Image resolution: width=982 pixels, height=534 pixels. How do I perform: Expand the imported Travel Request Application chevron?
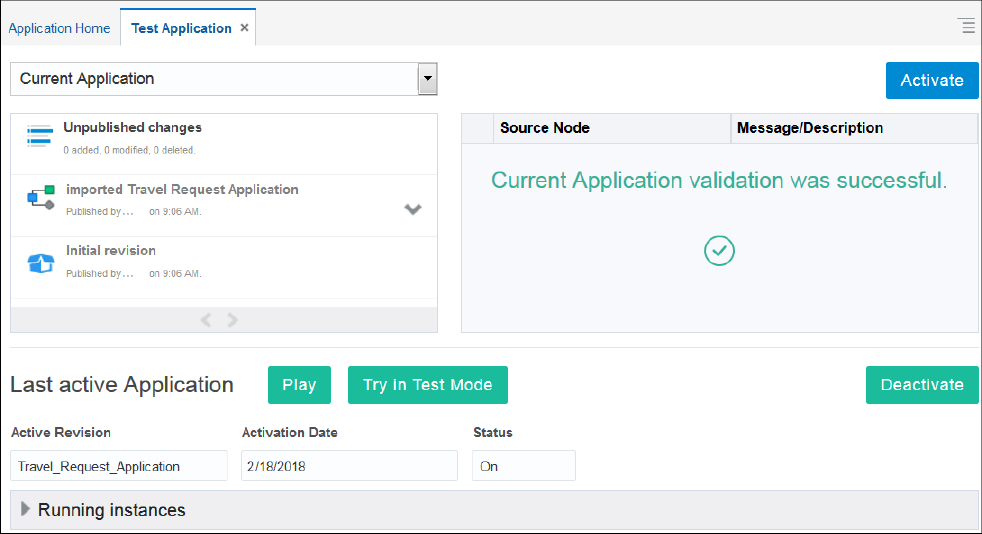coord(412,208)
